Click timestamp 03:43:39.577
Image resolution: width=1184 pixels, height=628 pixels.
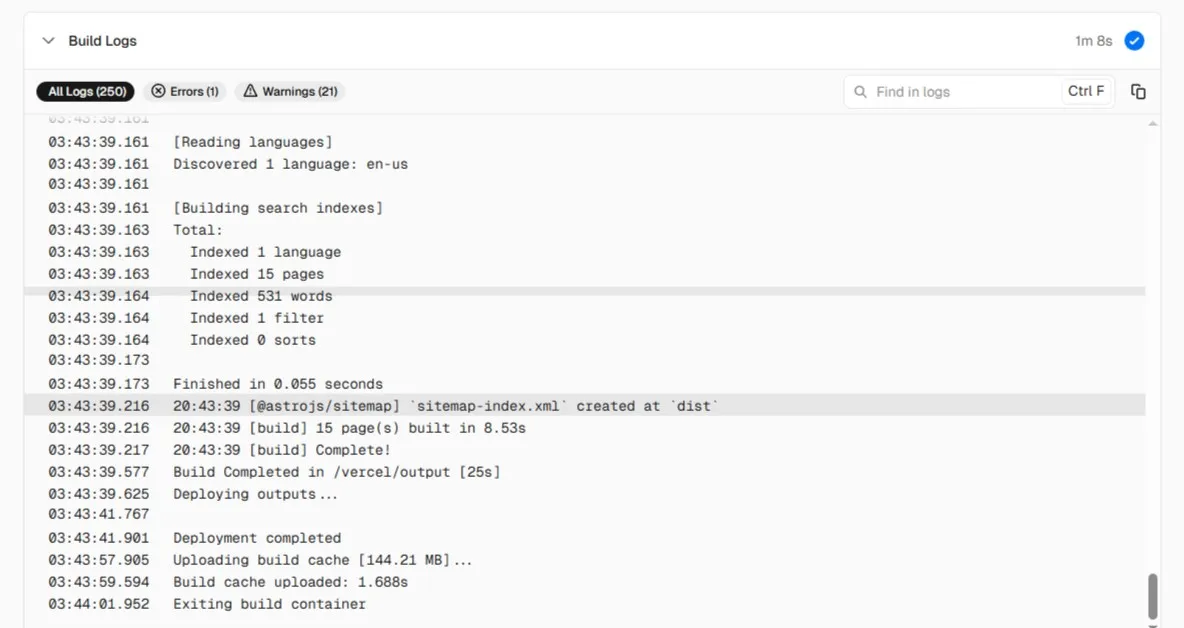click(99, 472)
